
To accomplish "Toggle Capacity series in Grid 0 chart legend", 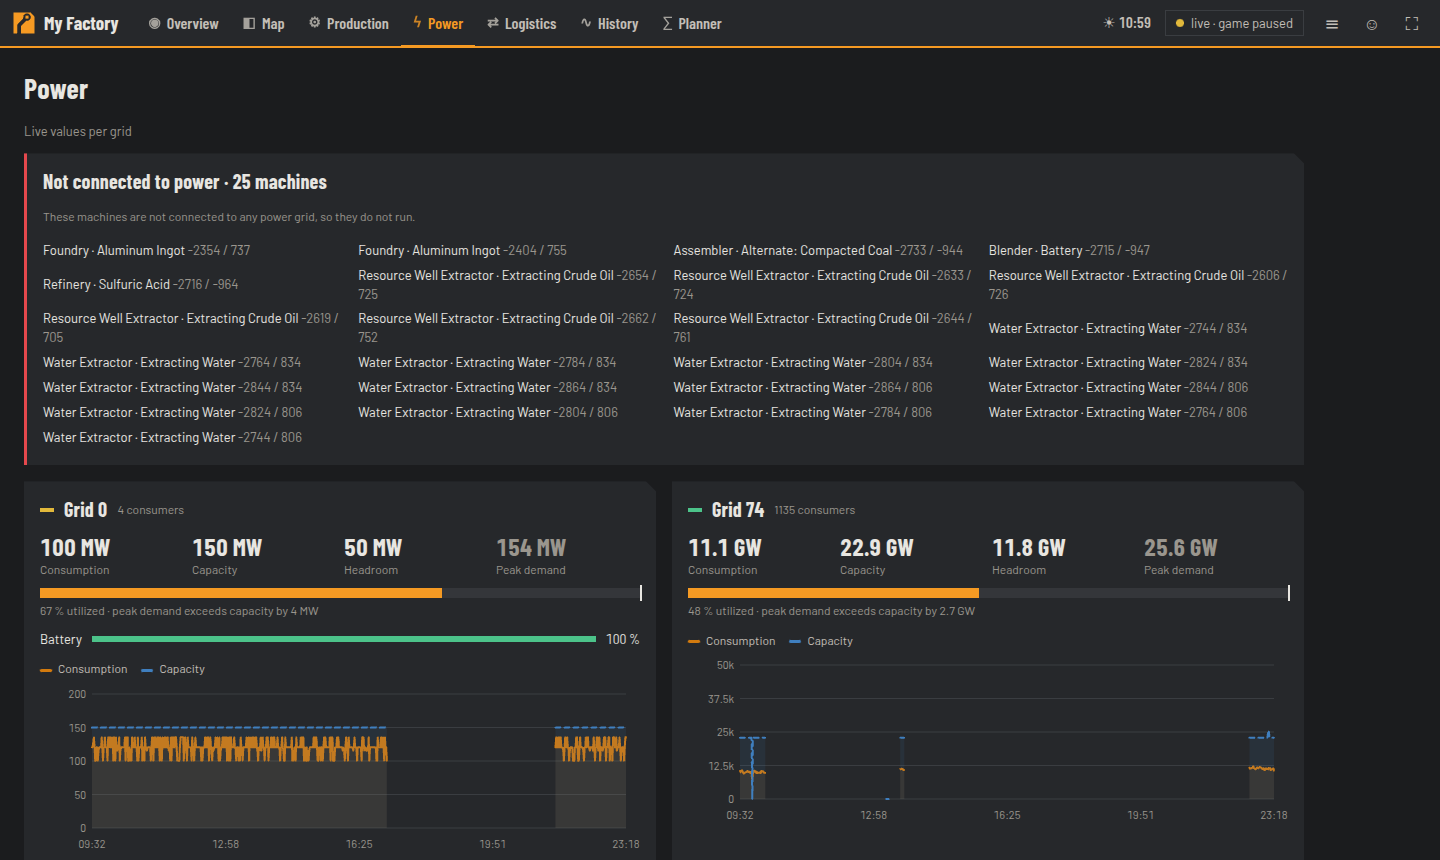I will point(173,670).
